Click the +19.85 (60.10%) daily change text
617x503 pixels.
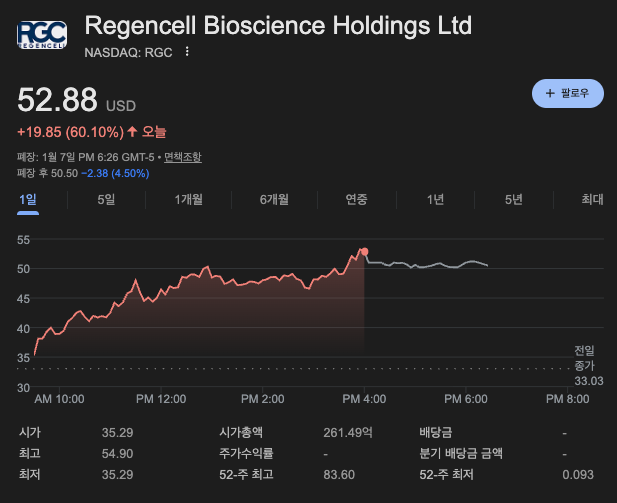(x=71, y=132)
